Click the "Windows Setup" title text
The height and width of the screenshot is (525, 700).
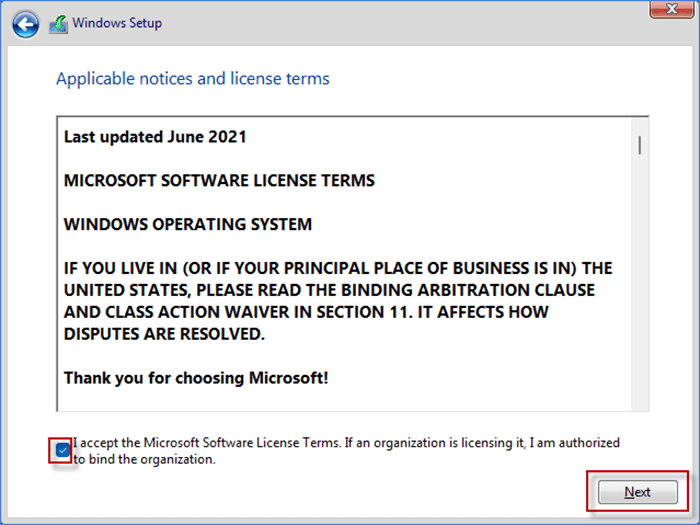(117, 23)
